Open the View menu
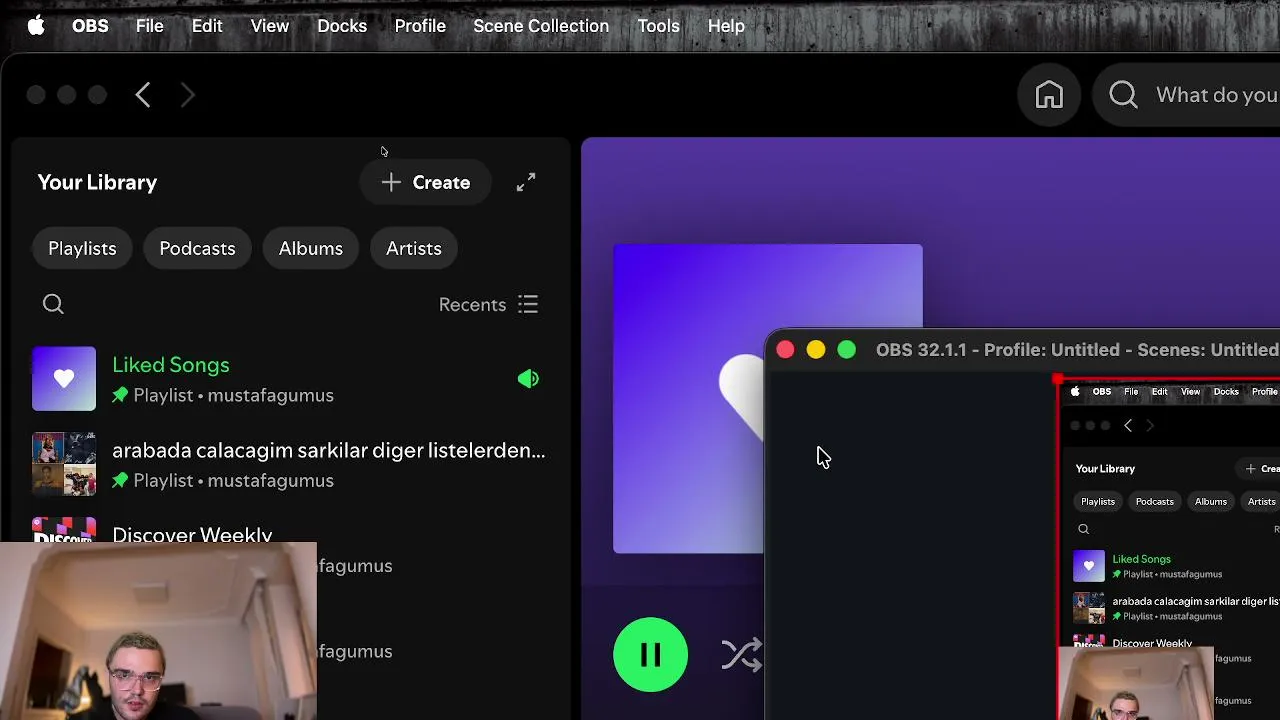Screen dimensions: 1280x720 [x=270, y=26]
